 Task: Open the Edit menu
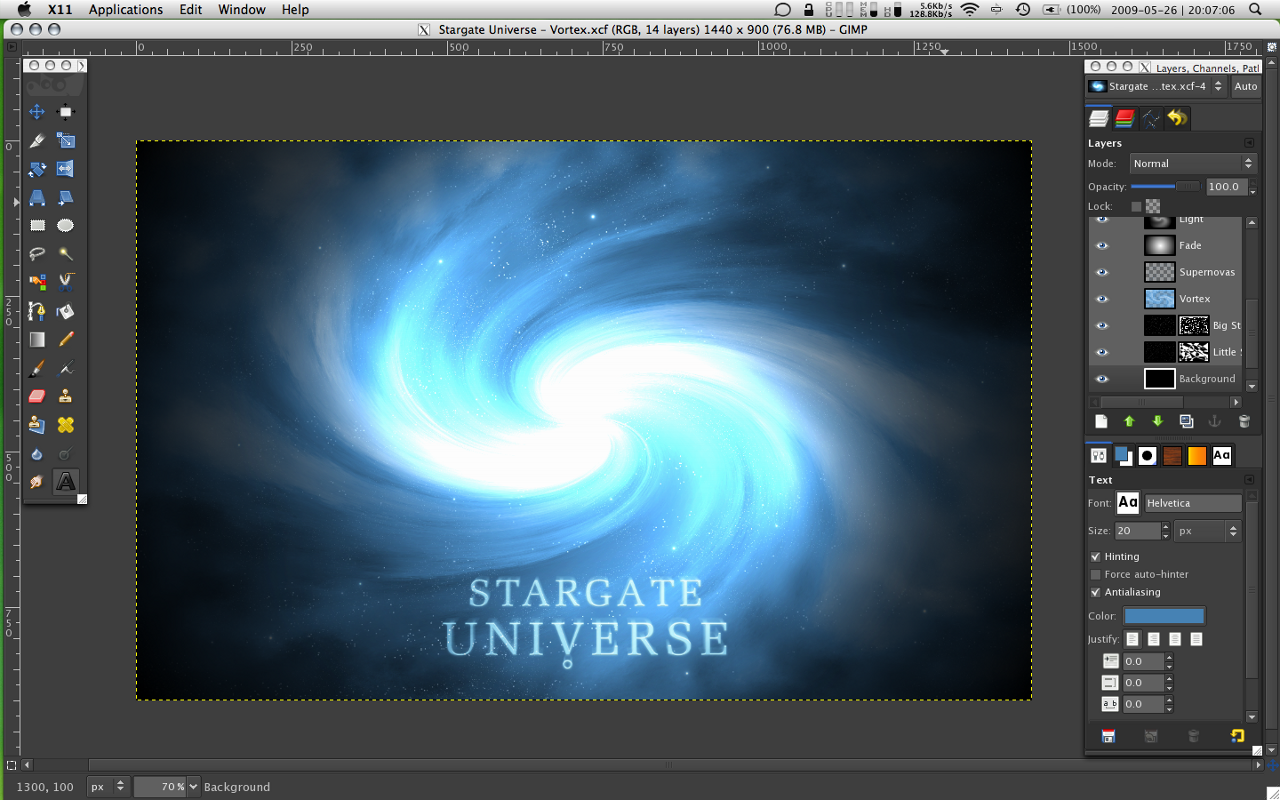tap(191, 10)
